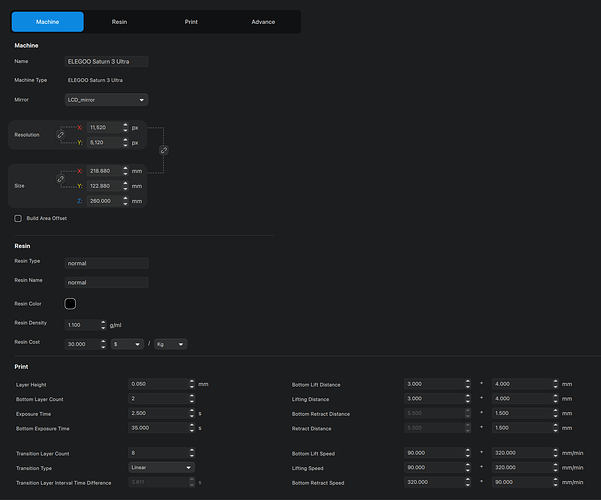The height and width of the screenshot is (500, 601).
Task: Open the Kg unit dropdown
Action: click(x=171, y=344)
